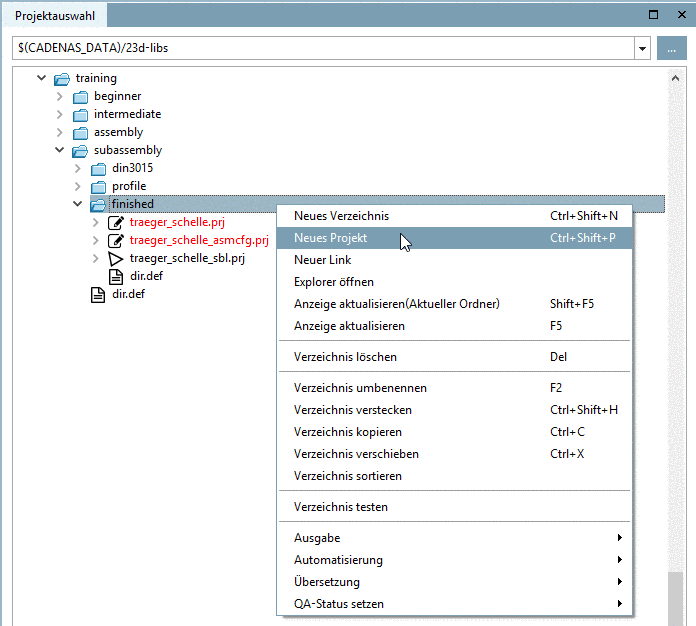Open the path dropdown arrow
Viewport: 696px width, 626px height.
click(642, 48)
